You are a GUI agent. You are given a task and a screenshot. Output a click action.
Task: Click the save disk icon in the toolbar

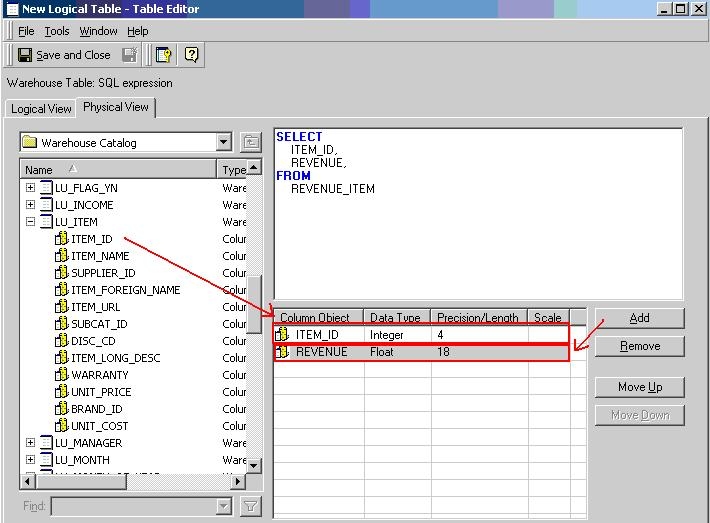pyautogui.click(x=130, y=55)
